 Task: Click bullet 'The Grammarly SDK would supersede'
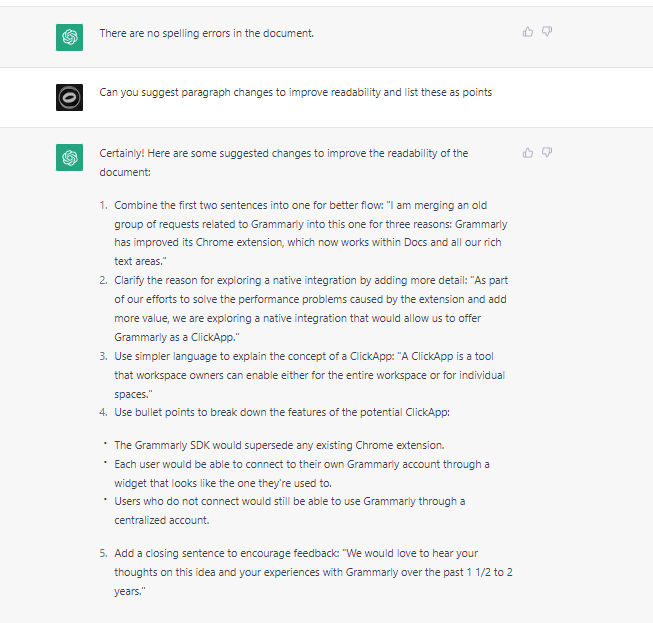click(279, 445)
